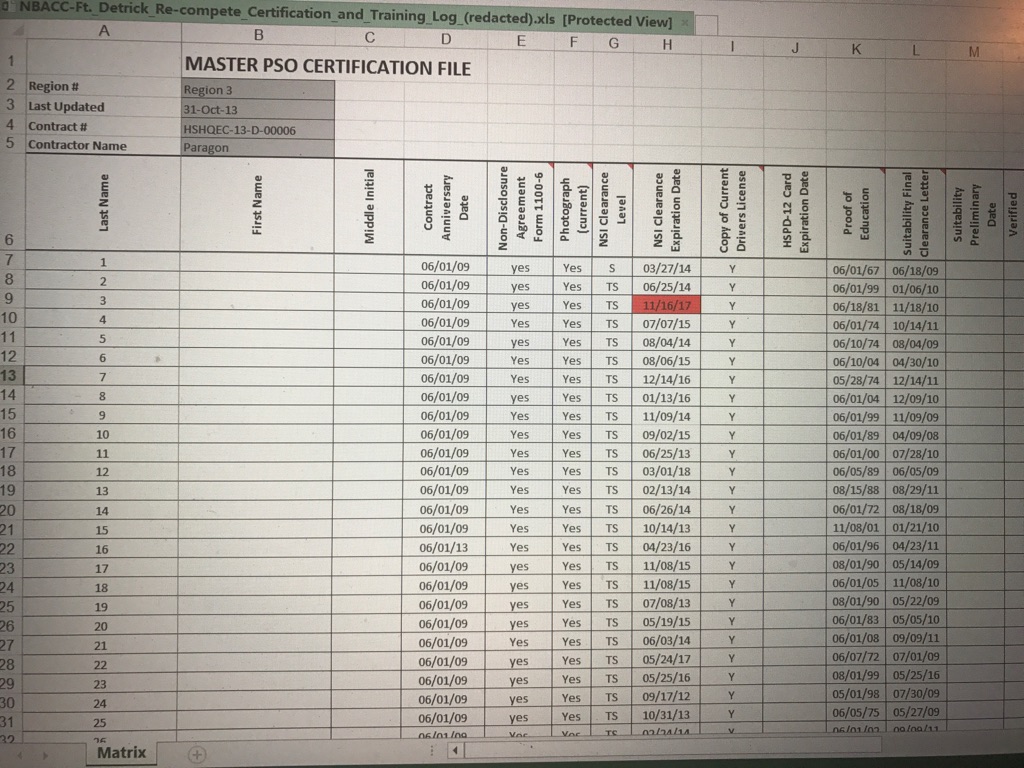Select the 31-Oct-13 last updated cell

pos(258,109)
